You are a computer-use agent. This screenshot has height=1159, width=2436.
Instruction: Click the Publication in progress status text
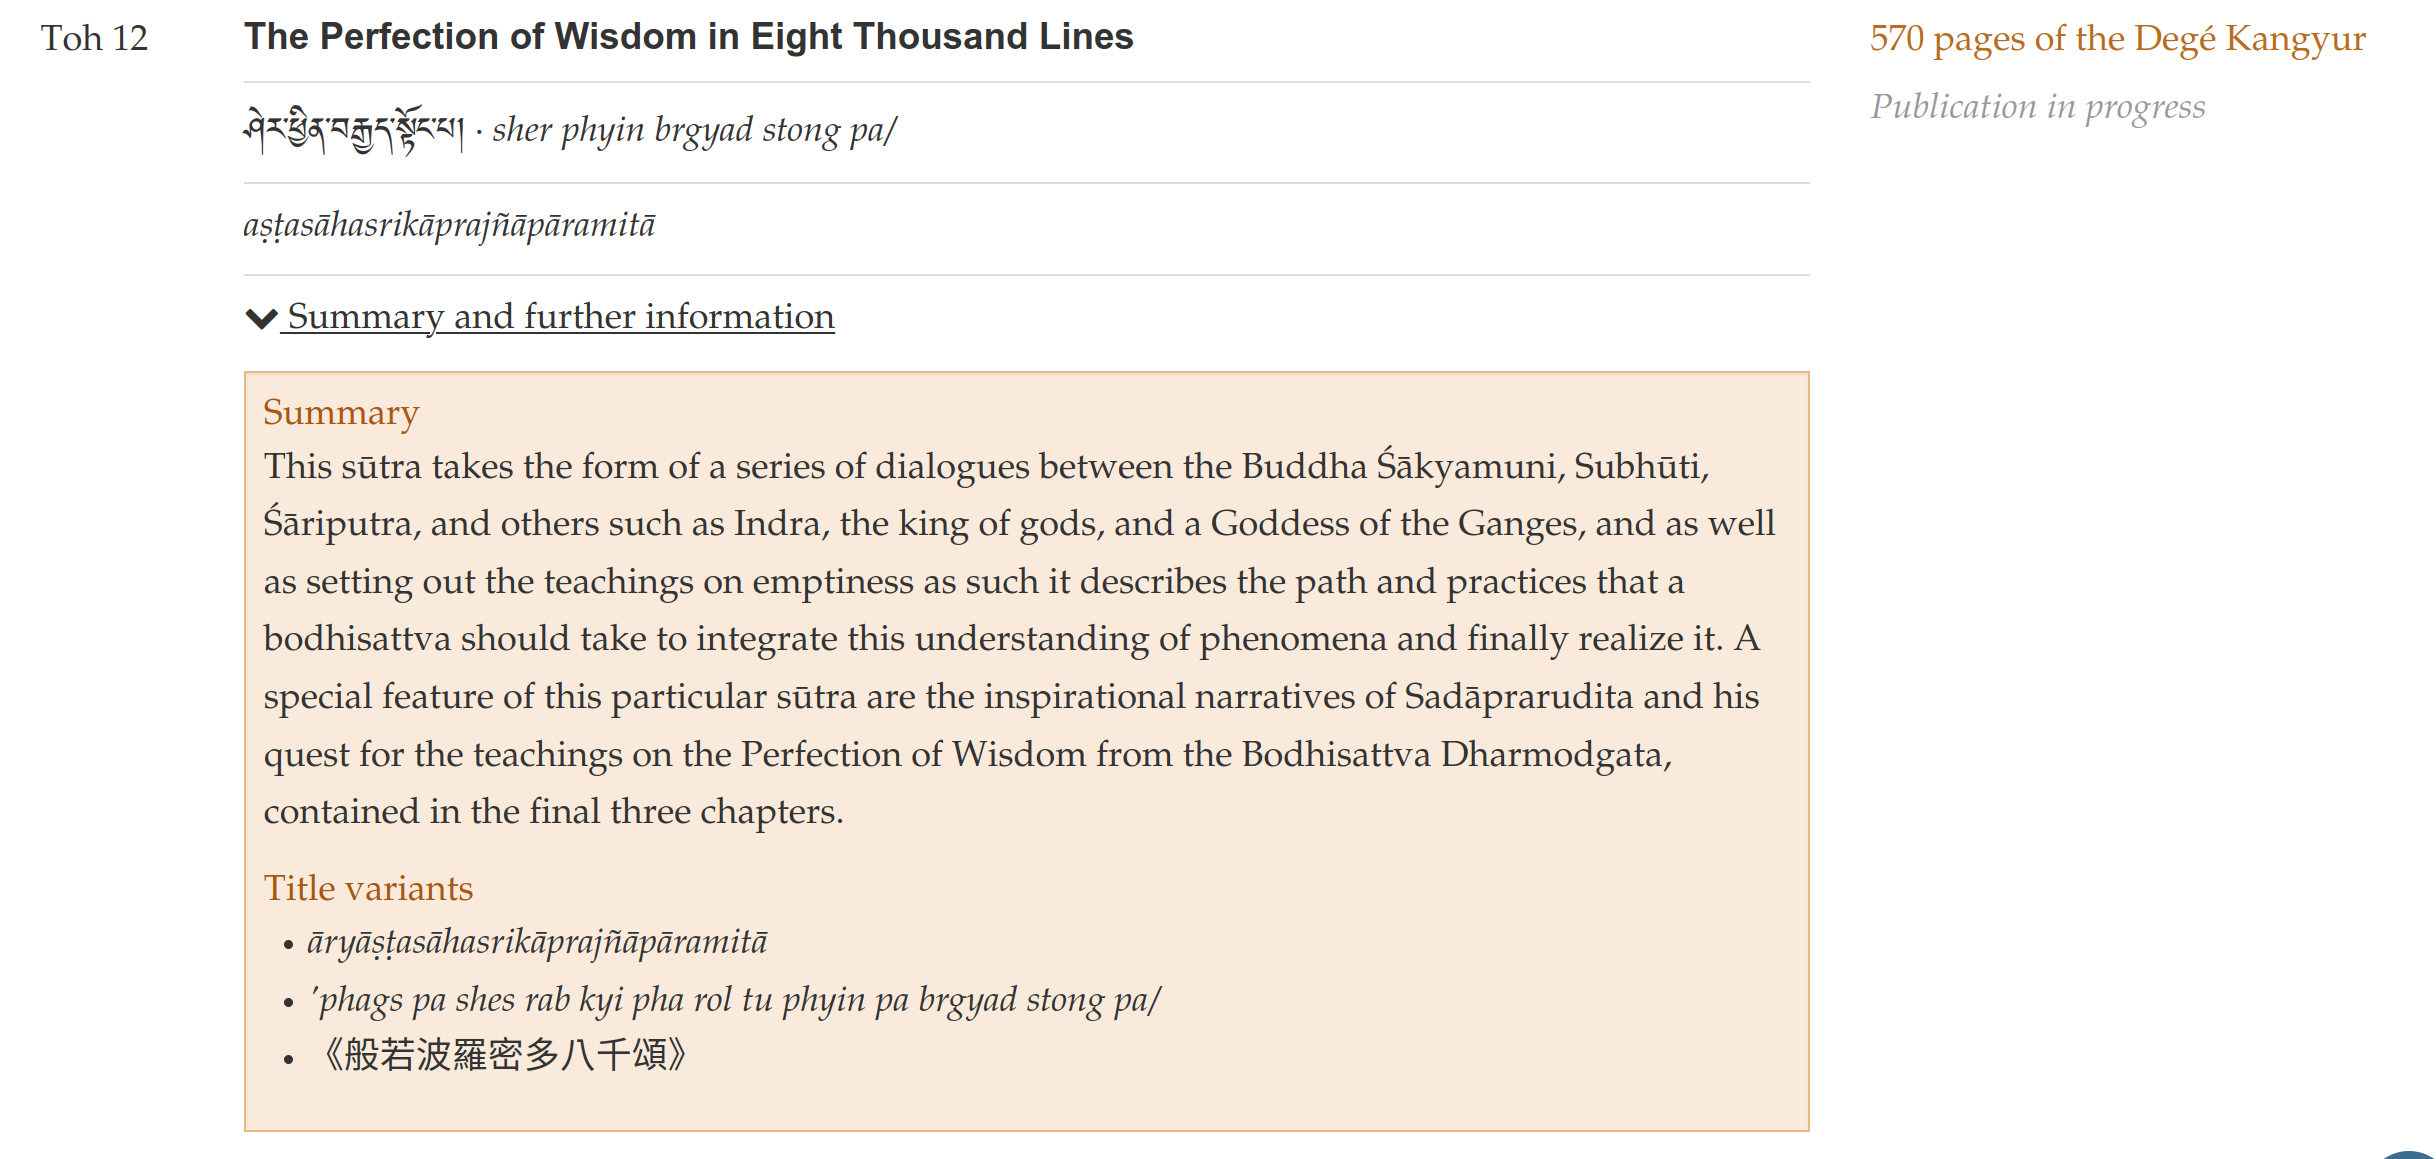[x=2038, y=106]
